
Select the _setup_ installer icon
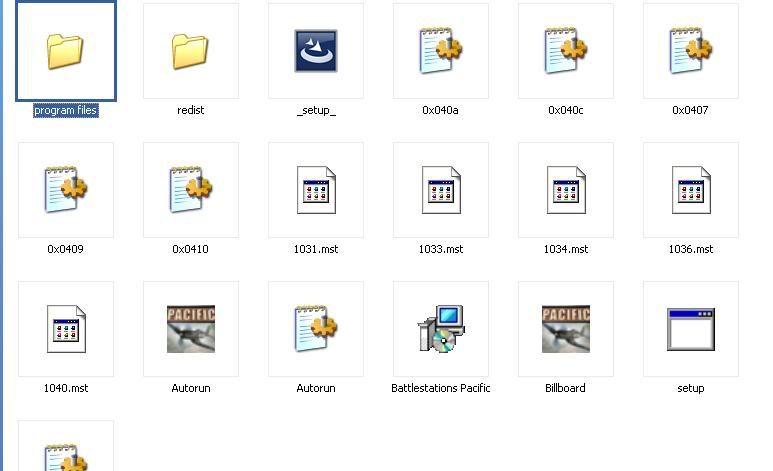[x=315, y=50]
